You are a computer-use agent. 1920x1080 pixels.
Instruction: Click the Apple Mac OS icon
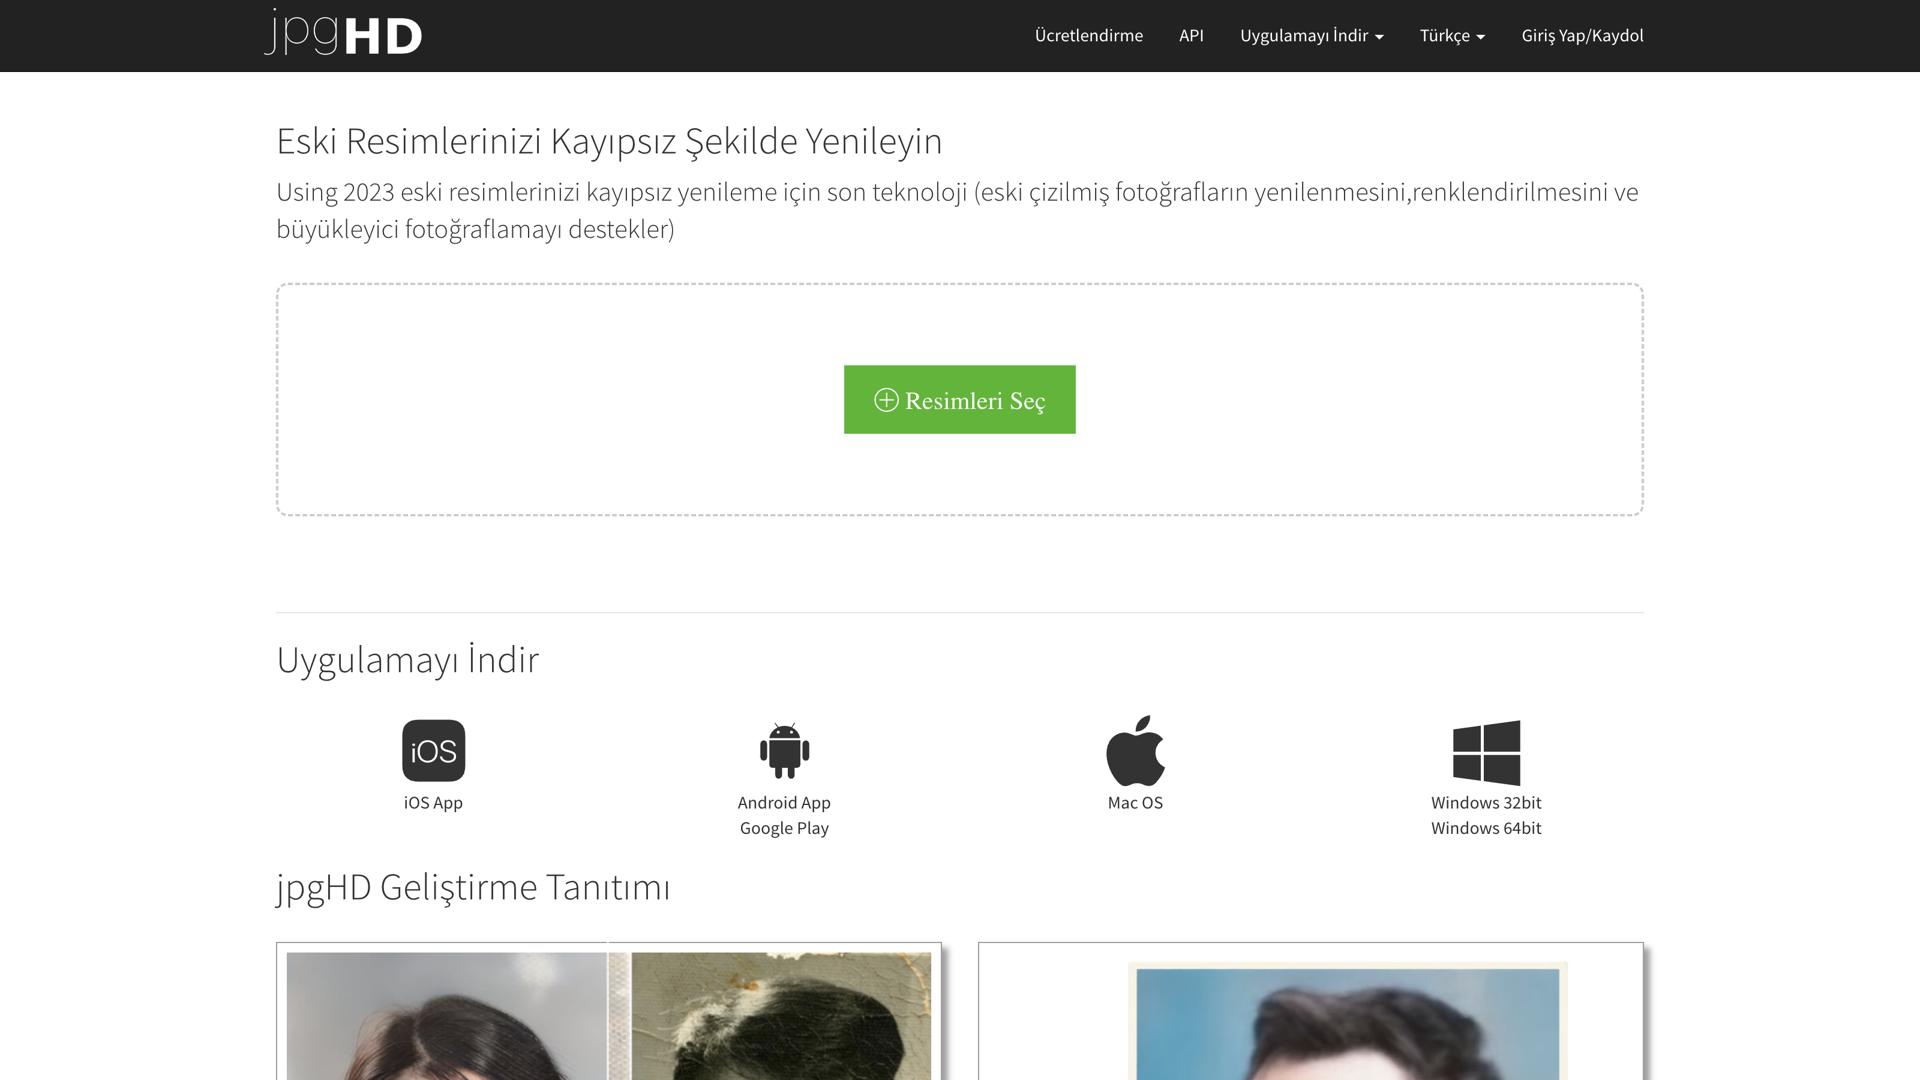[x=1135, y=750]
